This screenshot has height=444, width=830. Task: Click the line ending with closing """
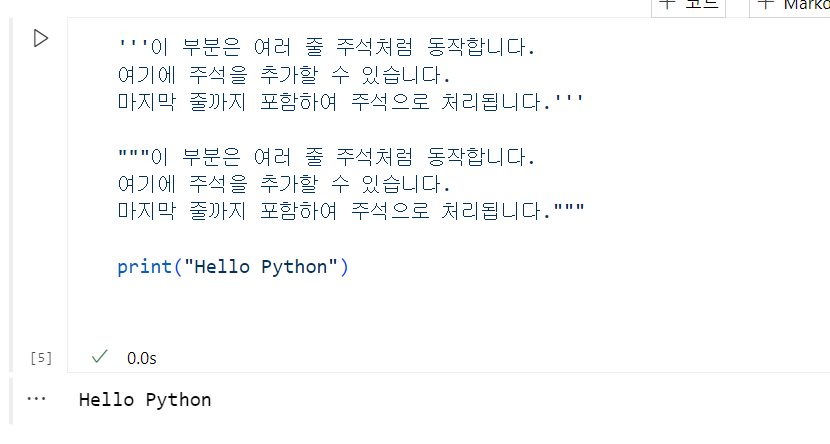tap(351, 211)
